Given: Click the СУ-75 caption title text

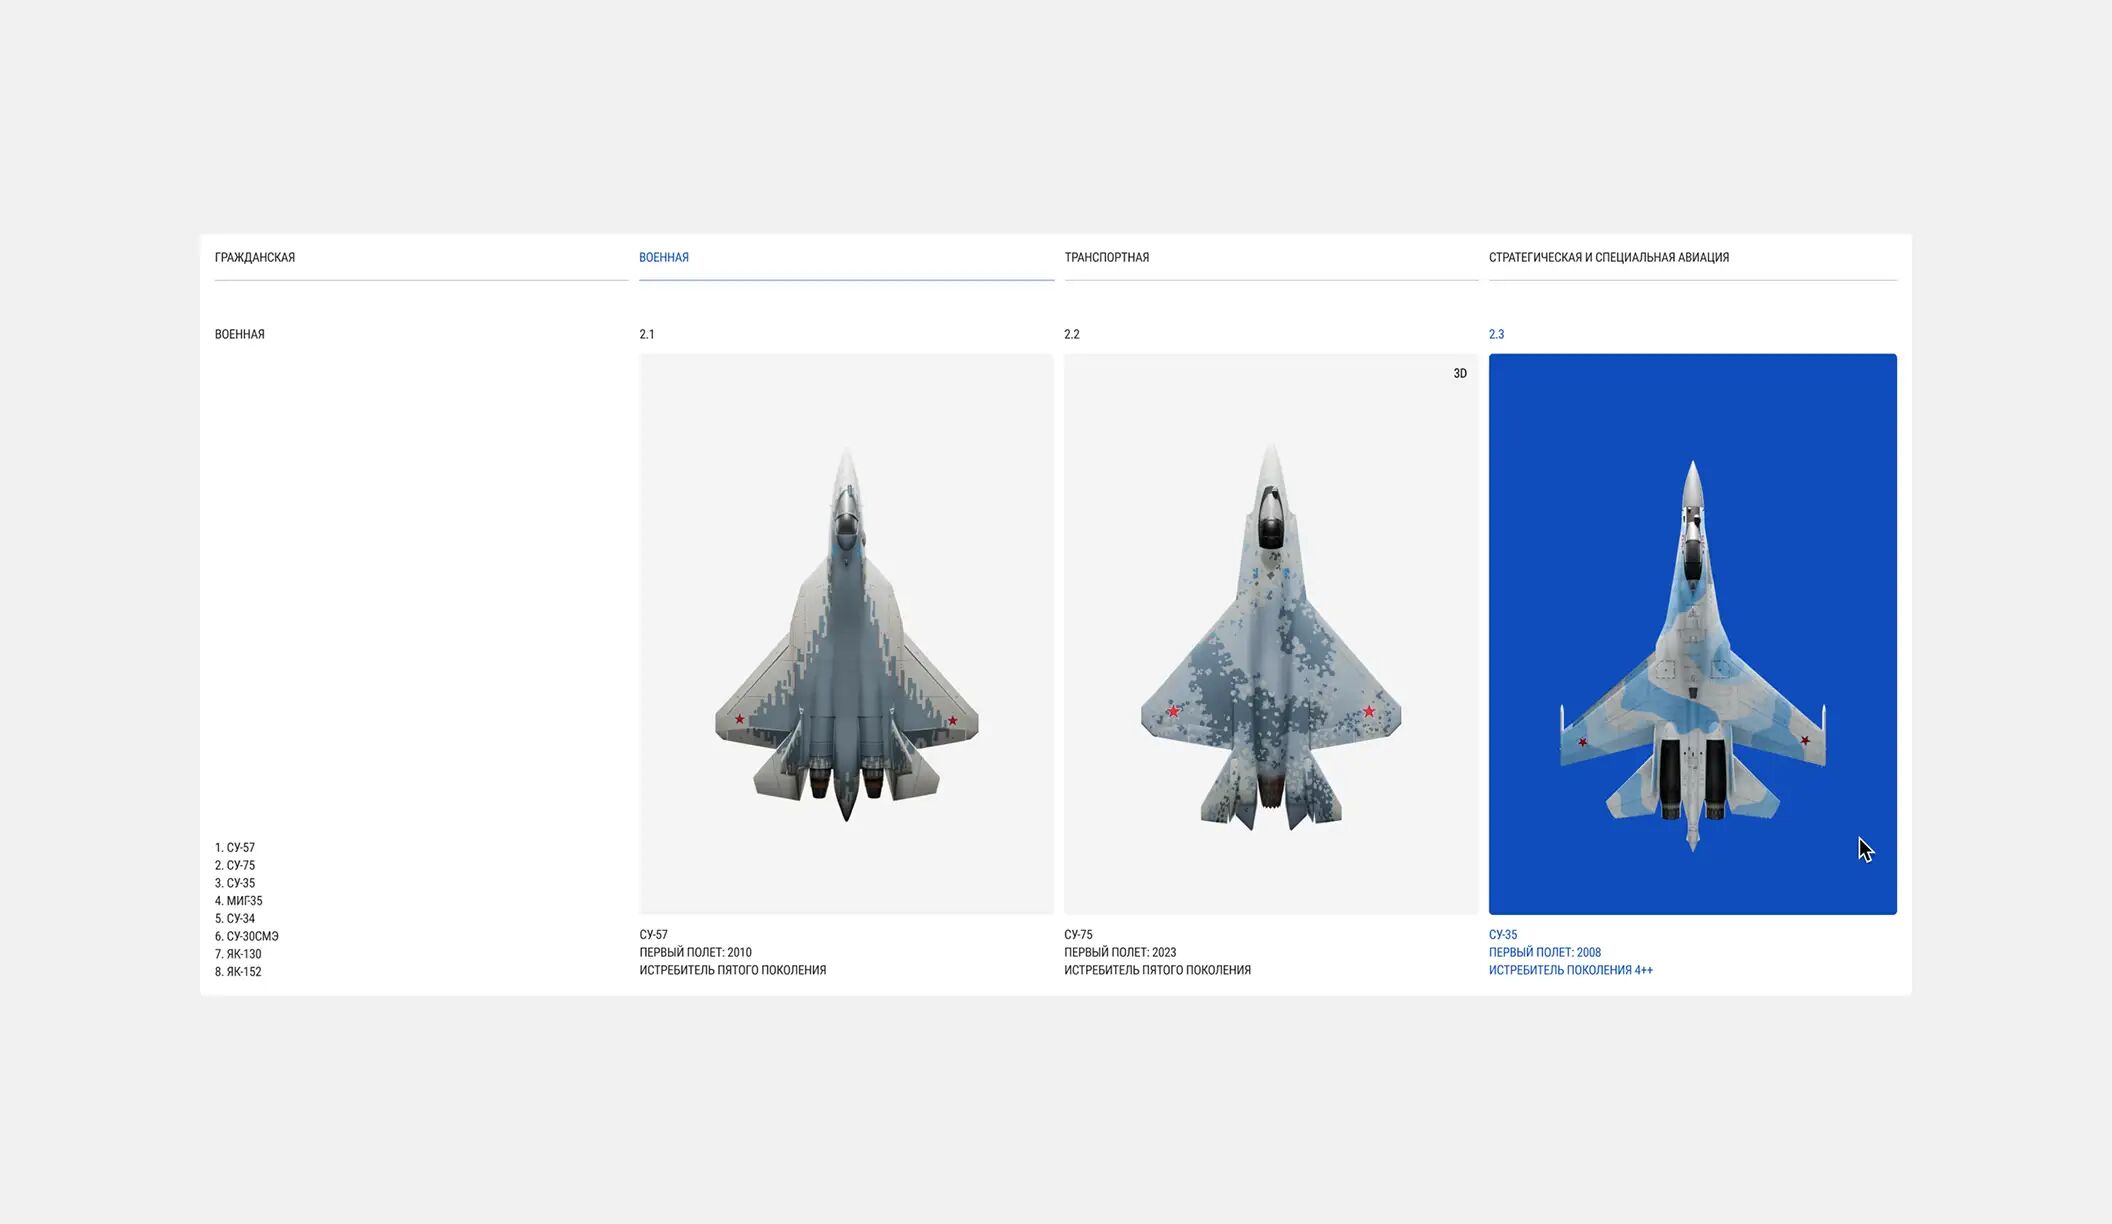Looking at the screenshot, I should point(1078,934).
